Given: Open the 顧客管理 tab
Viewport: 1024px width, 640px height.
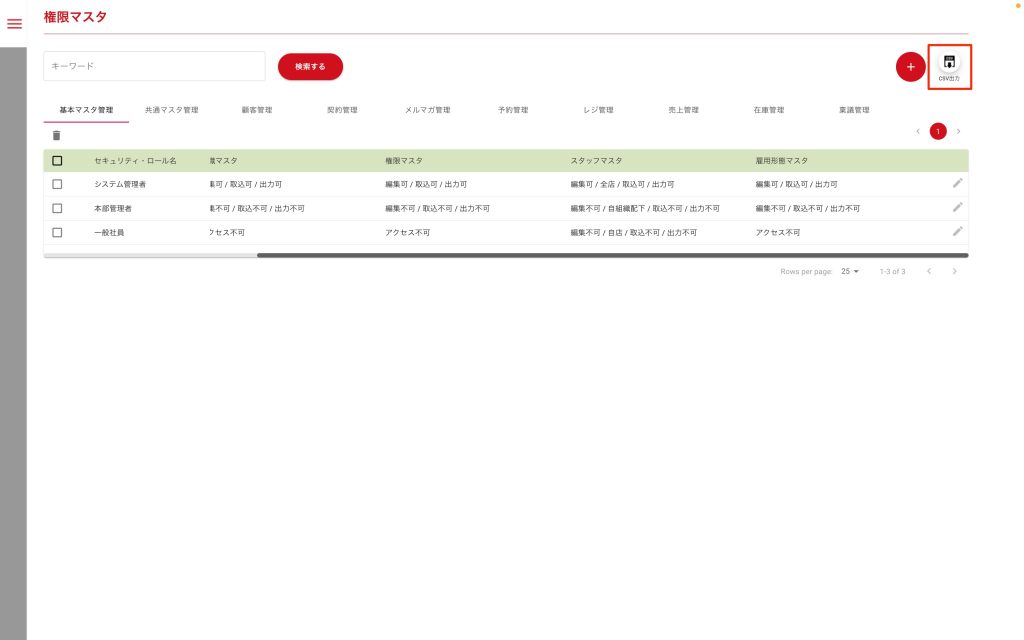Looking at the screenshot, I should pos(257,110).
